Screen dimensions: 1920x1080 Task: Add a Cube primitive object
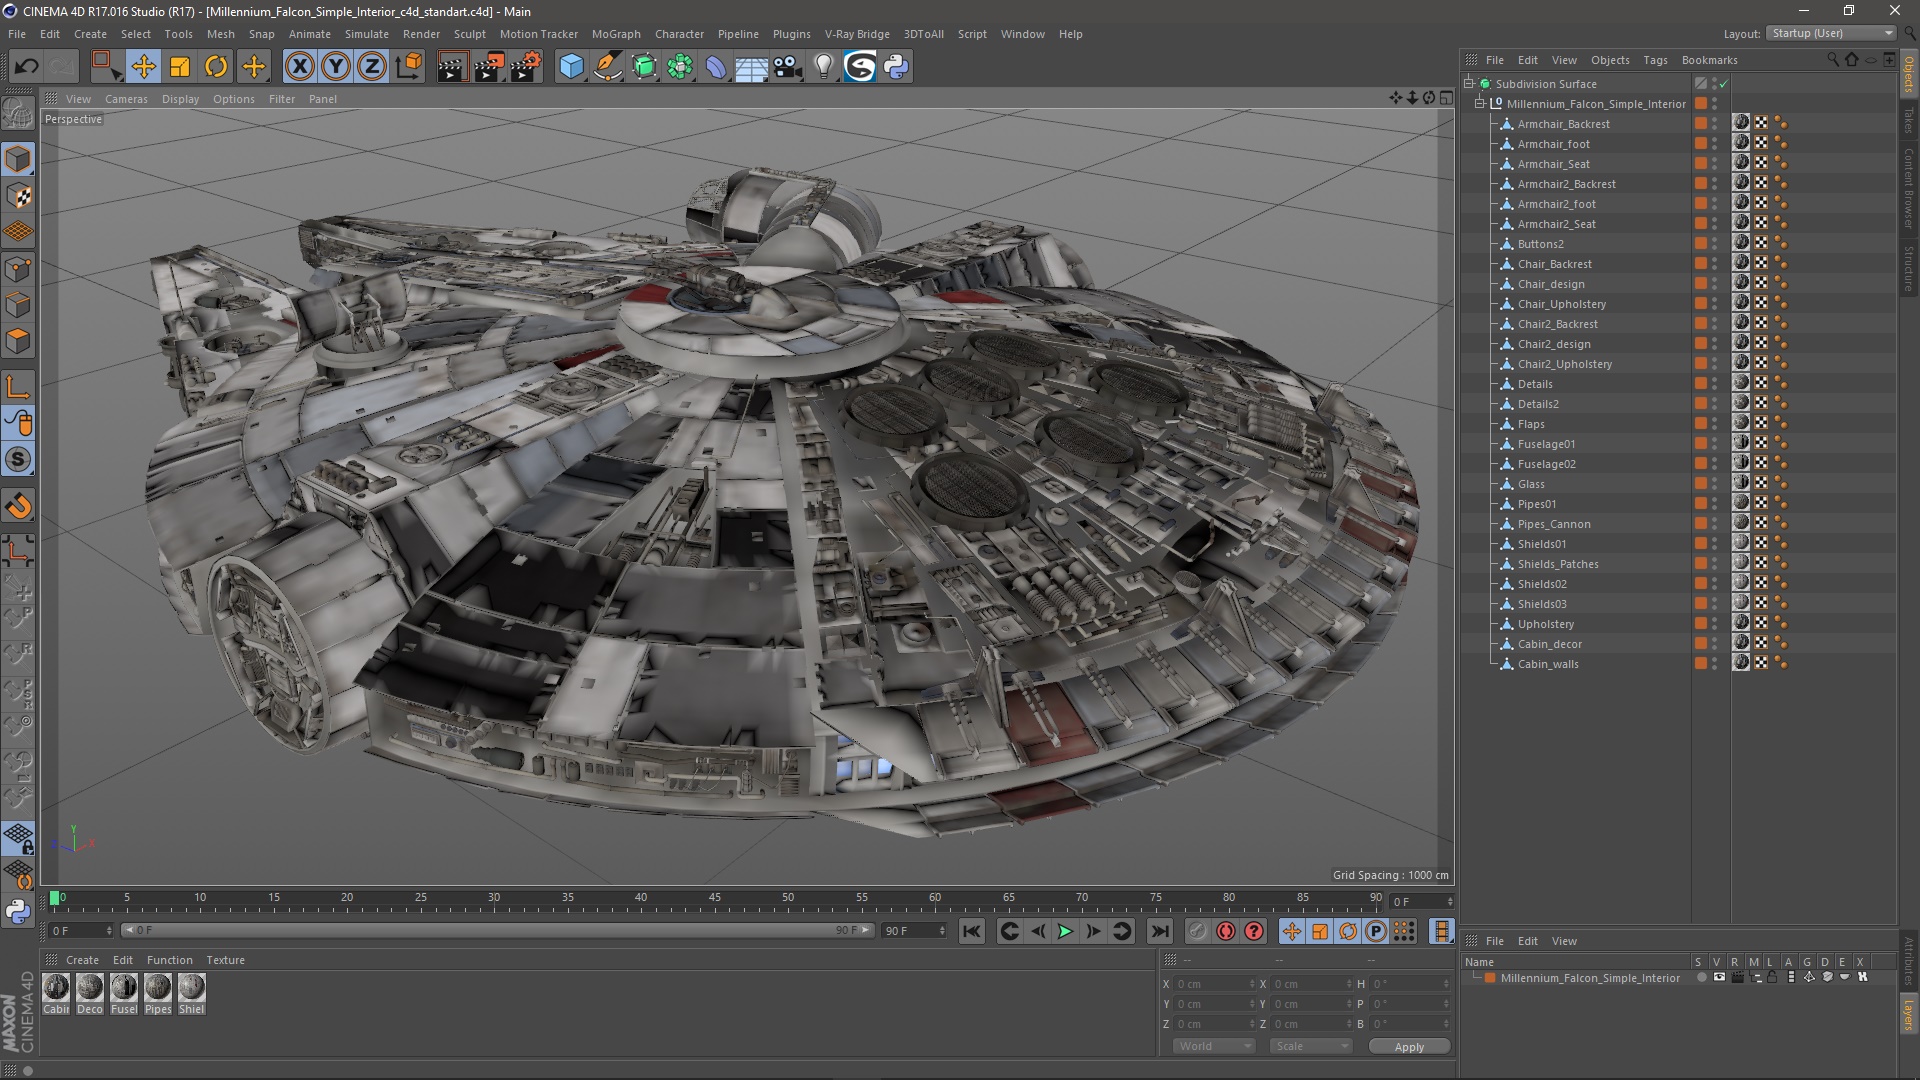click(571, 67)
